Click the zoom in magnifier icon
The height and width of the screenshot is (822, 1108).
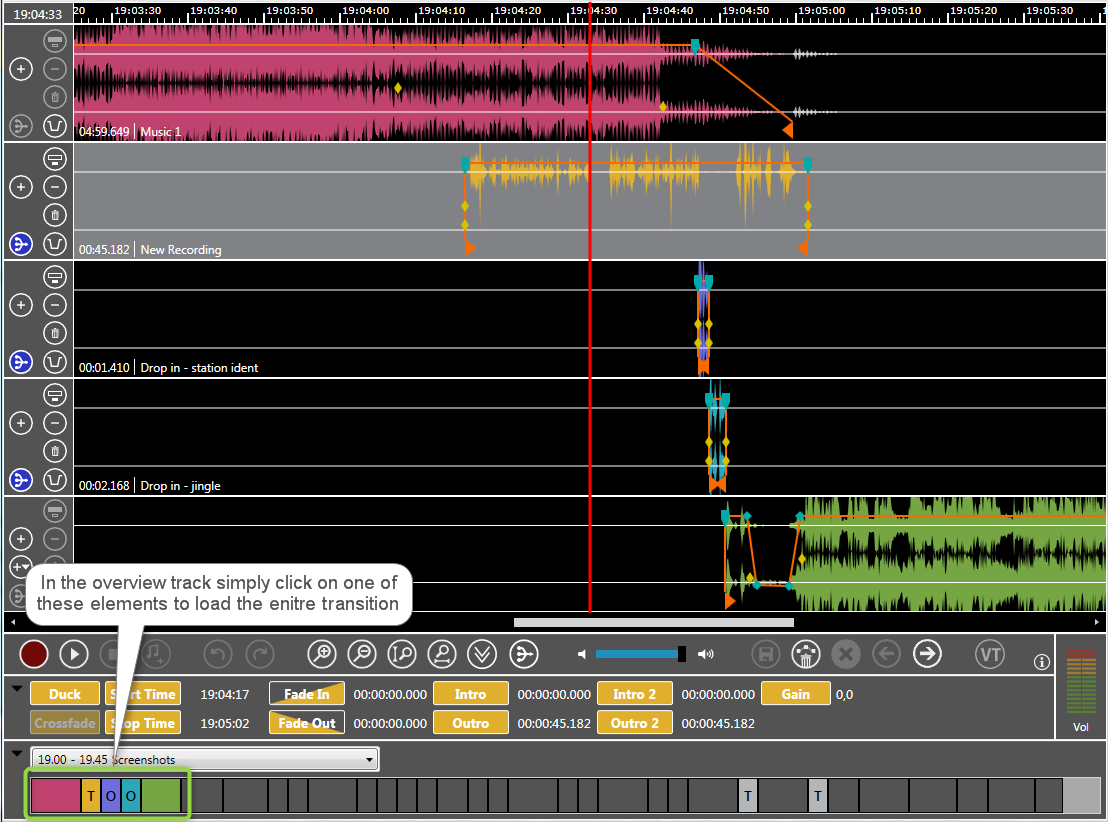click(x=322, y=655)
